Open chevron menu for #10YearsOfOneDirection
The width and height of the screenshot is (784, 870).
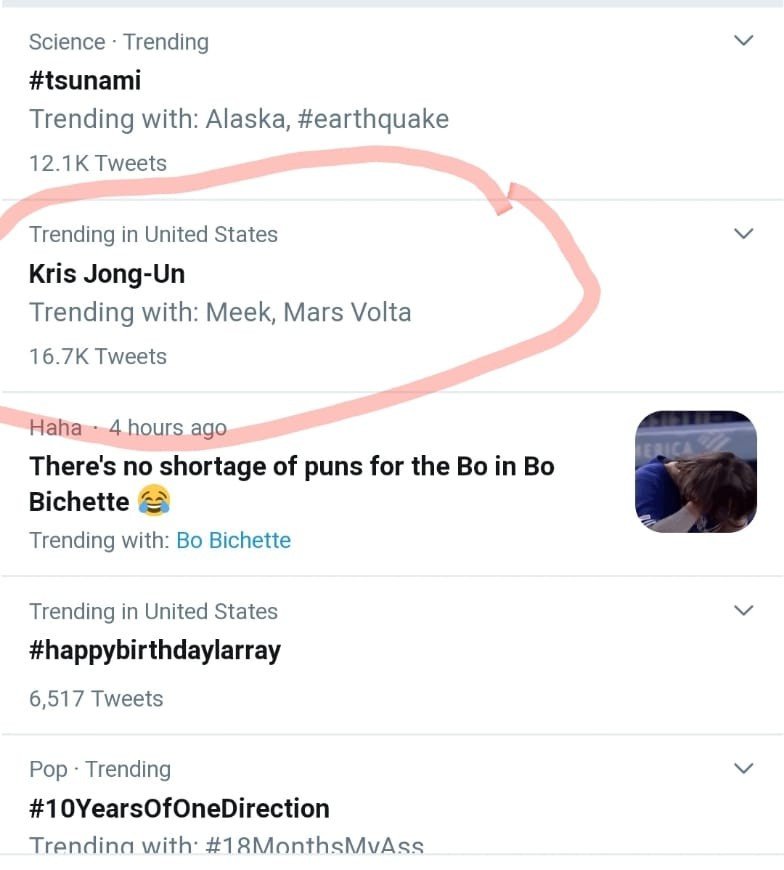click(743, 768)
